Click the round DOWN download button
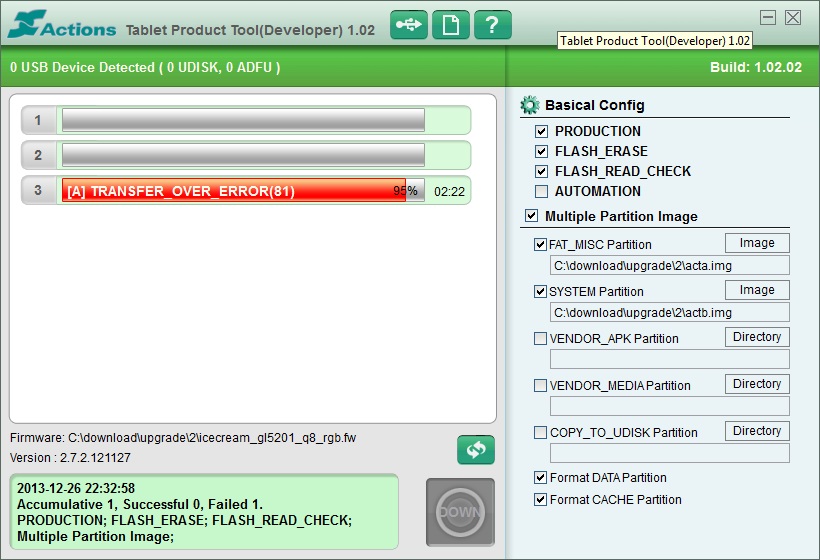820x560 pixels. (460, 512)
